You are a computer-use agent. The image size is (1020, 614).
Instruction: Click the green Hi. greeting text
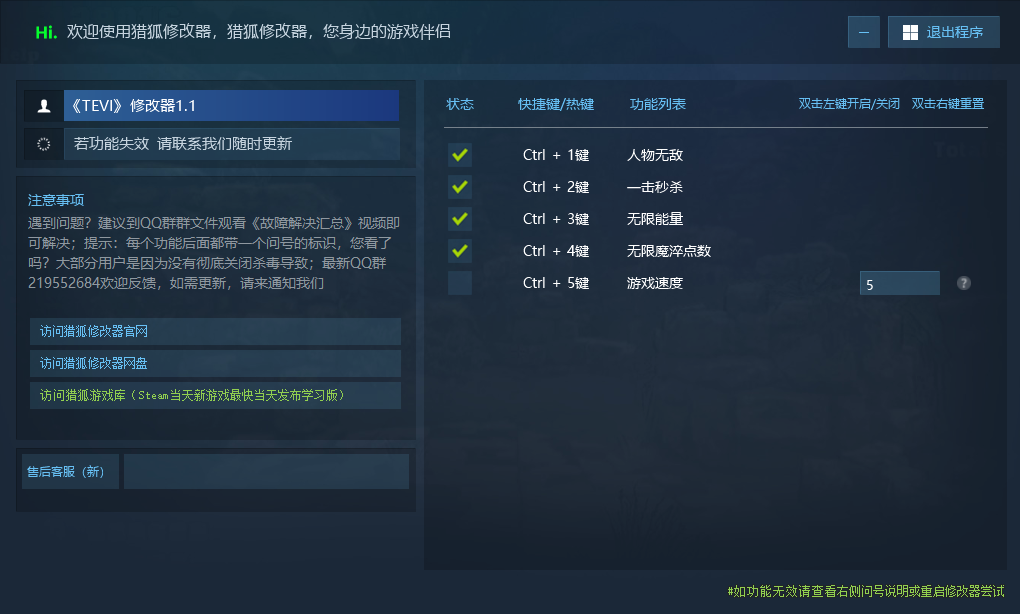pos(46,32)
